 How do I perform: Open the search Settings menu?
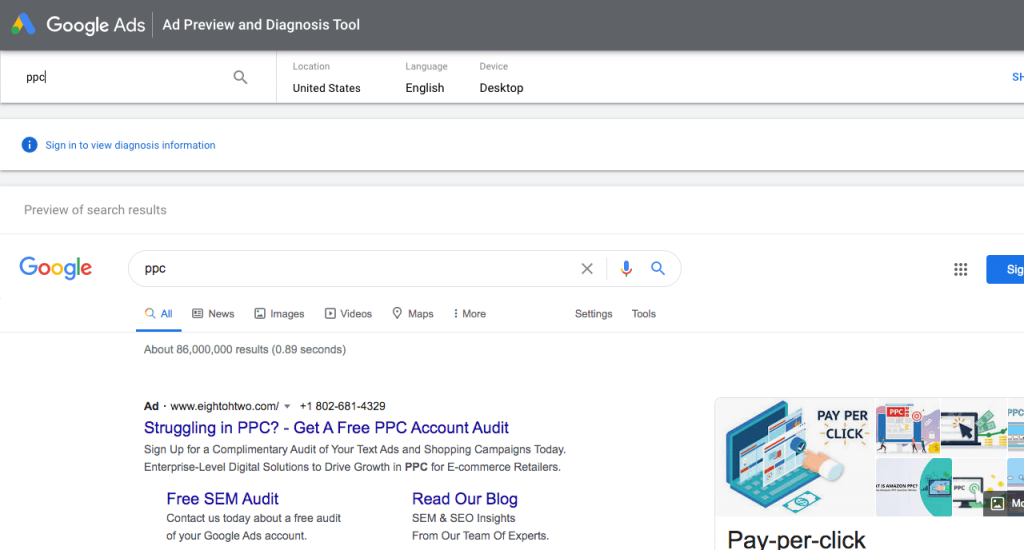click(x=594, y=314)
